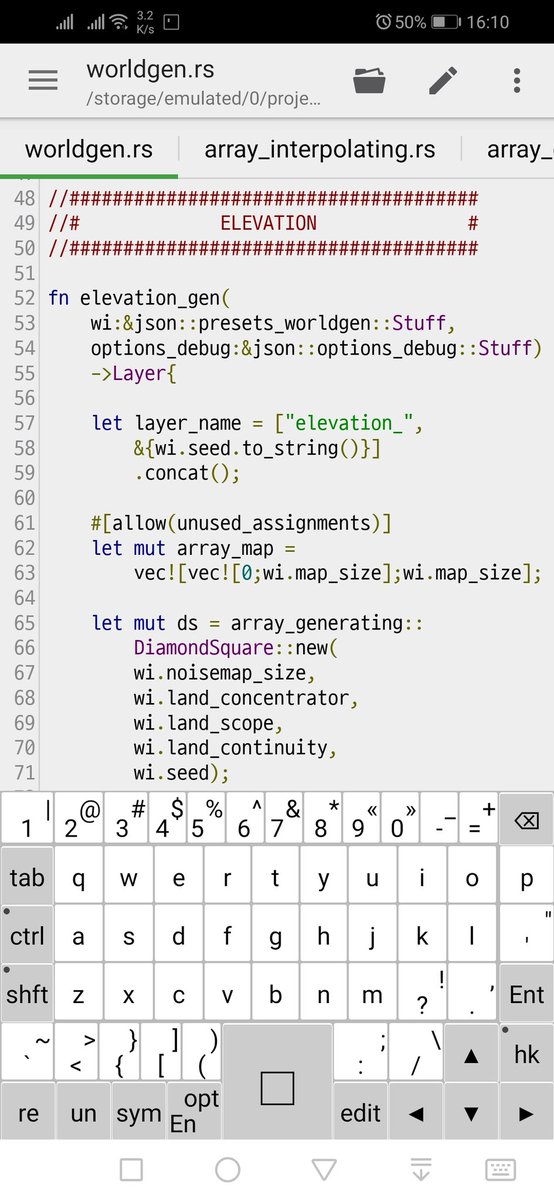Tap the 5 % key
Screen dimensions: 554x1200
tap(204, 820)
